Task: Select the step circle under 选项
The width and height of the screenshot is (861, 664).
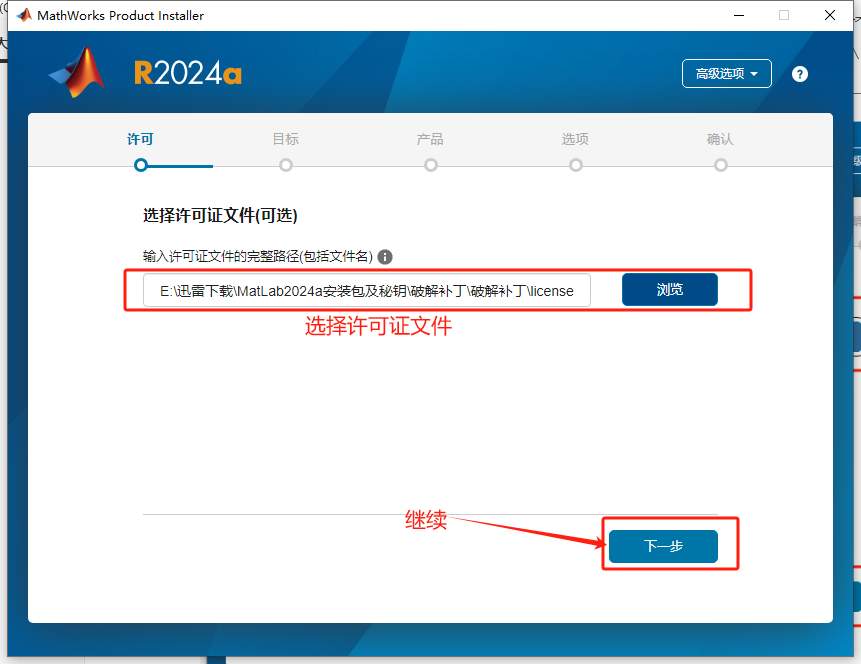Action: click(576, 165)
